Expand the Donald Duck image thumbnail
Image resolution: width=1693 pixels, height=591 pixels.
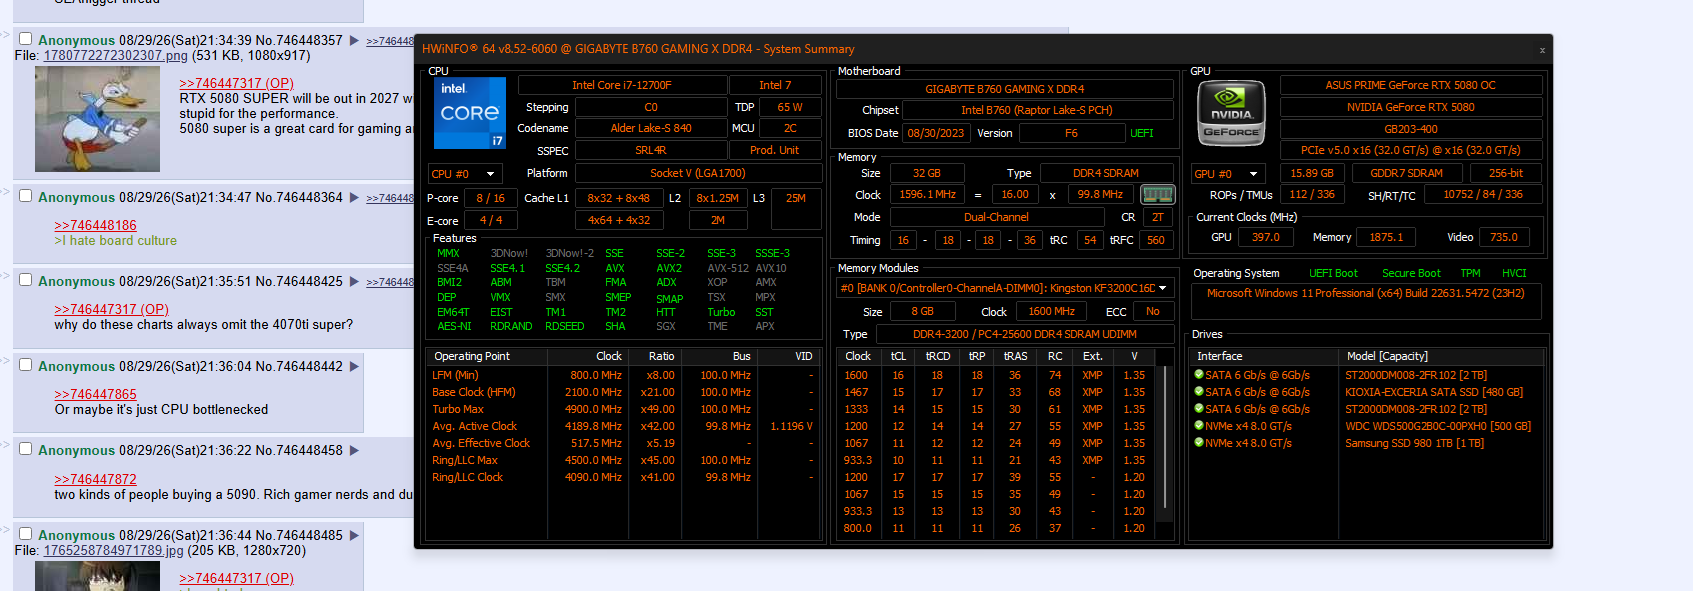(x=97, y=119)
